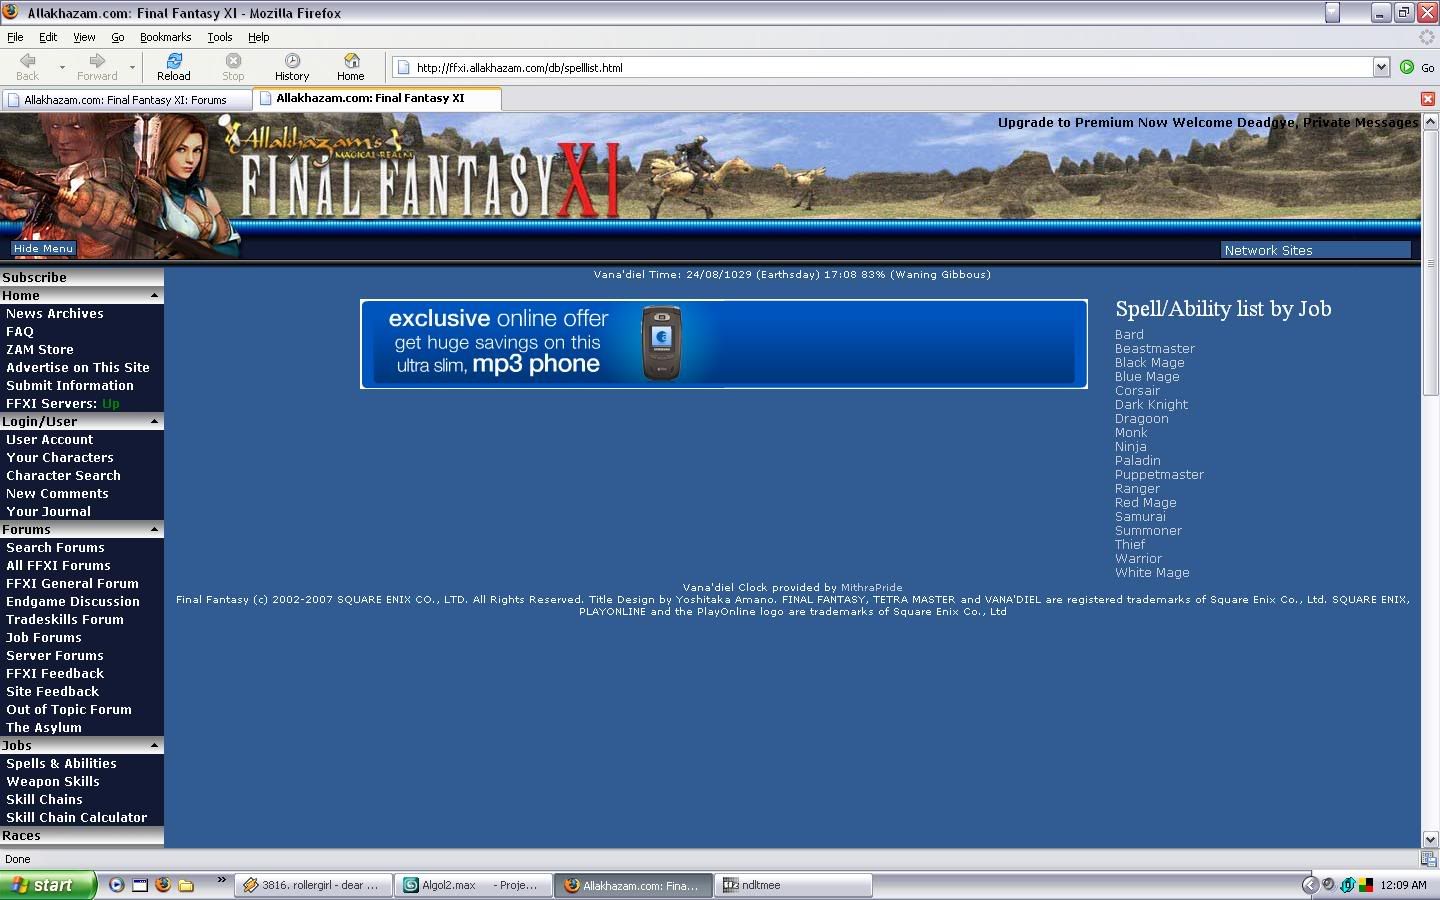Open the File menu
This screenshot has height=900, width=1440.
(15, 37)
